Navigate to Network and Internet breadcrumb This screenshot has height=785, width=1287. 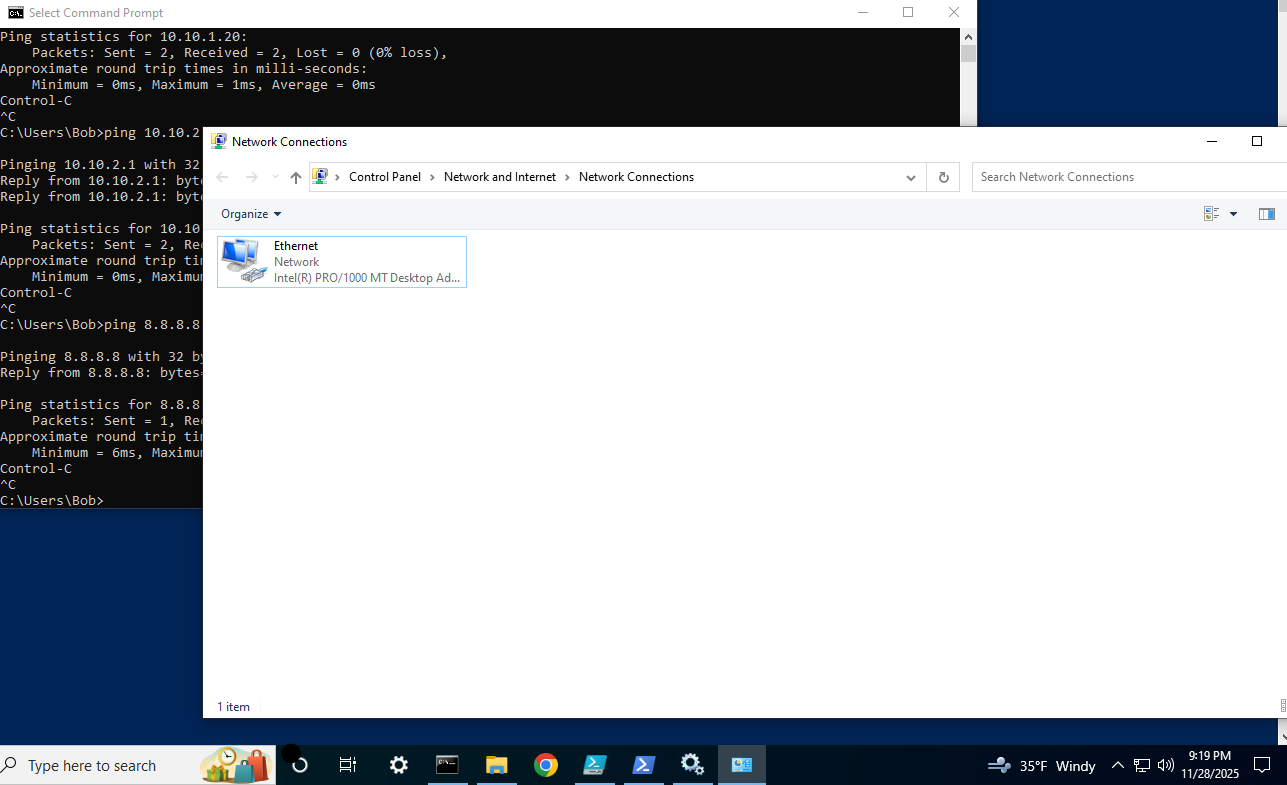point(499,177)
